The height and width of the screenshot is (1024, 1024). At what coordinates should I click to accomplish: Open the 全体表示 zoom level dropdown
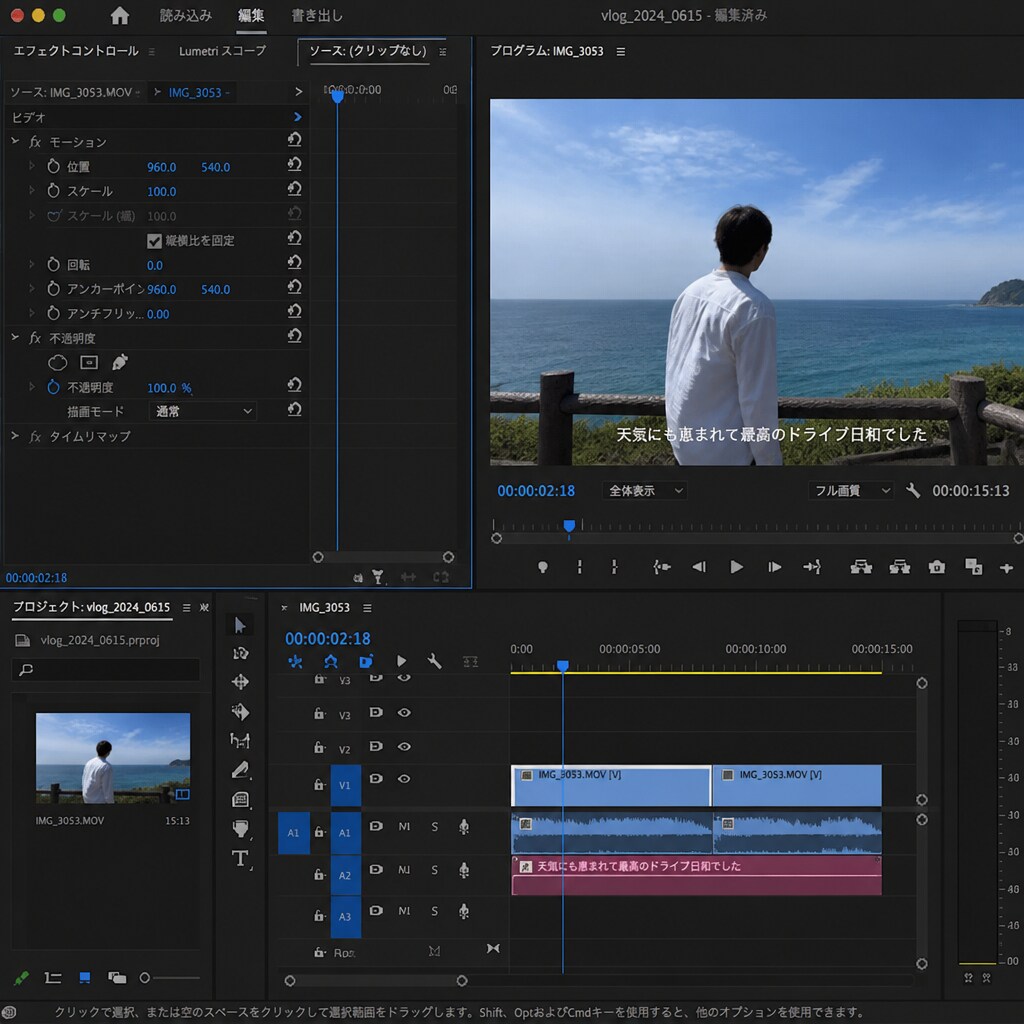pos(645,490)
